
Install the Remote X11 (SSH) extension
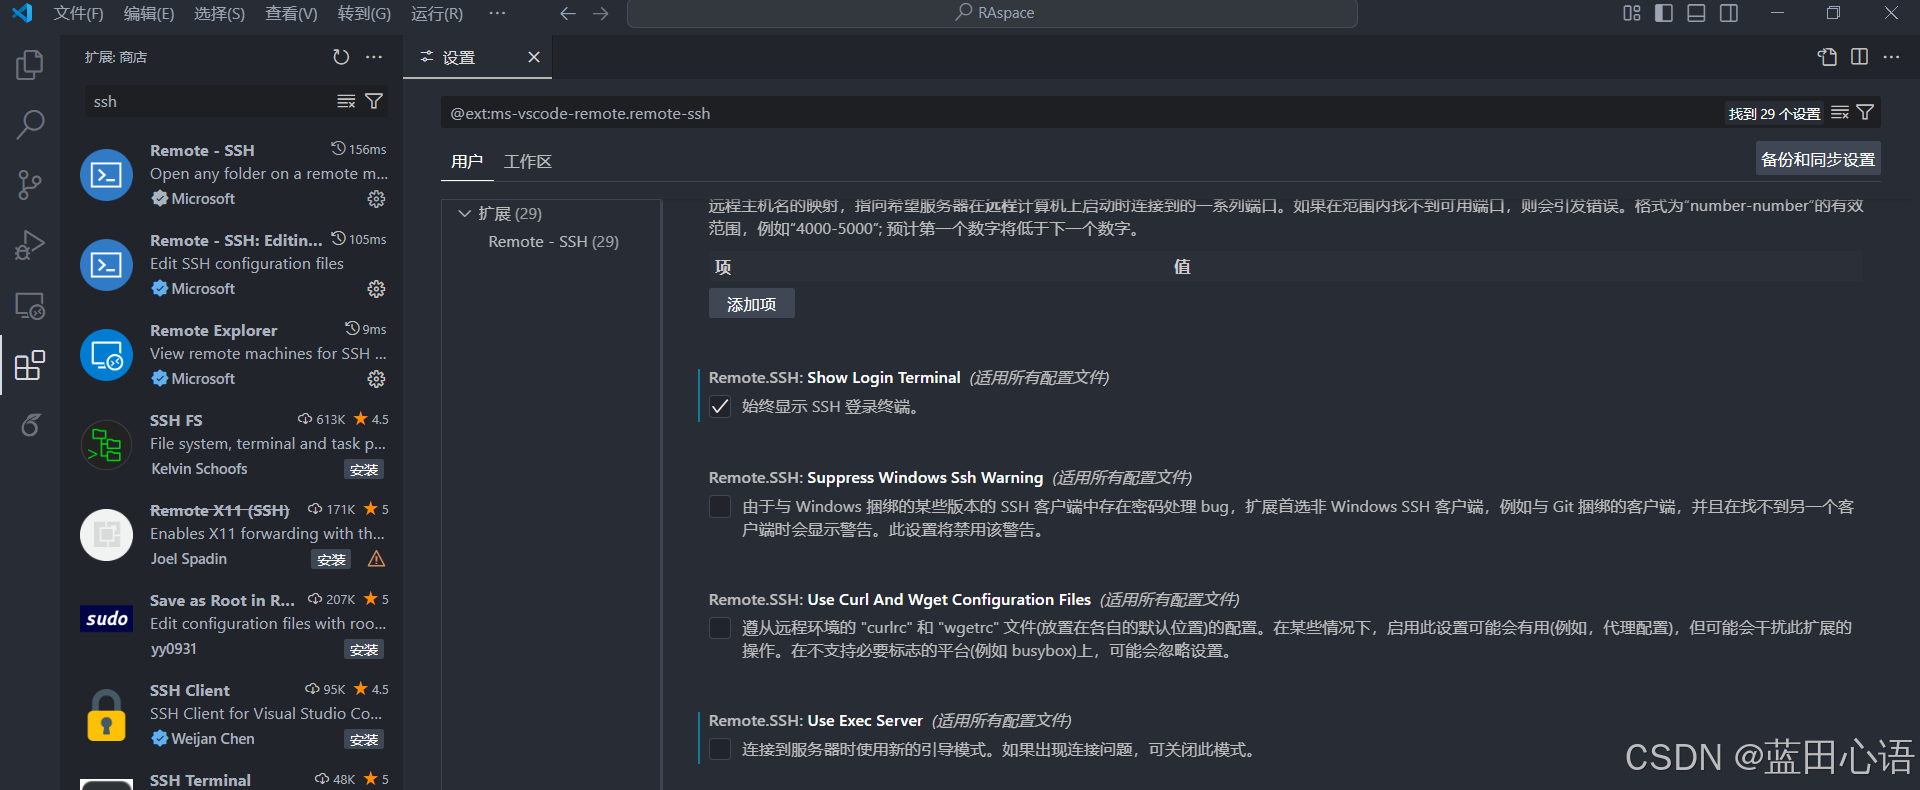tap(331, 559)
